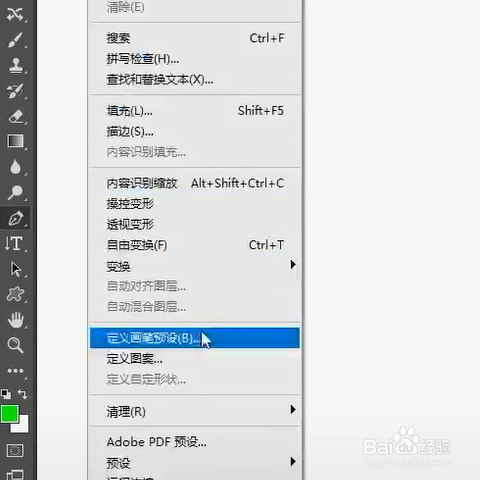This screenshot has width=480, height=480.
Task: Expand the 清理(R) submenu
Action: coord(195,411)
